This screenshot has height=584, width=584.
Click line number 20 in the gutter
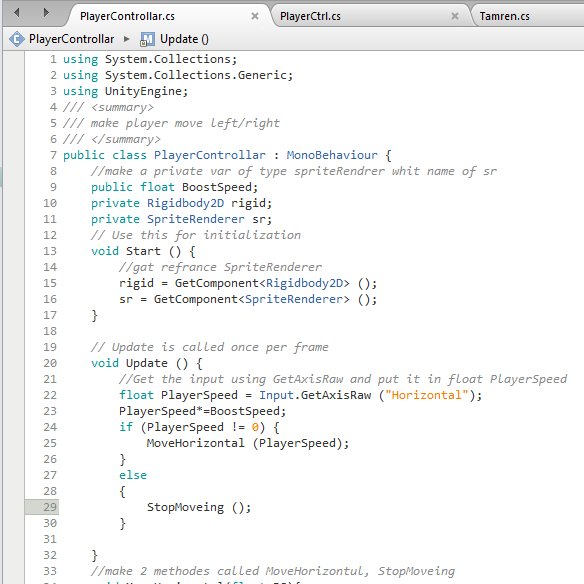tap(50, 363)
